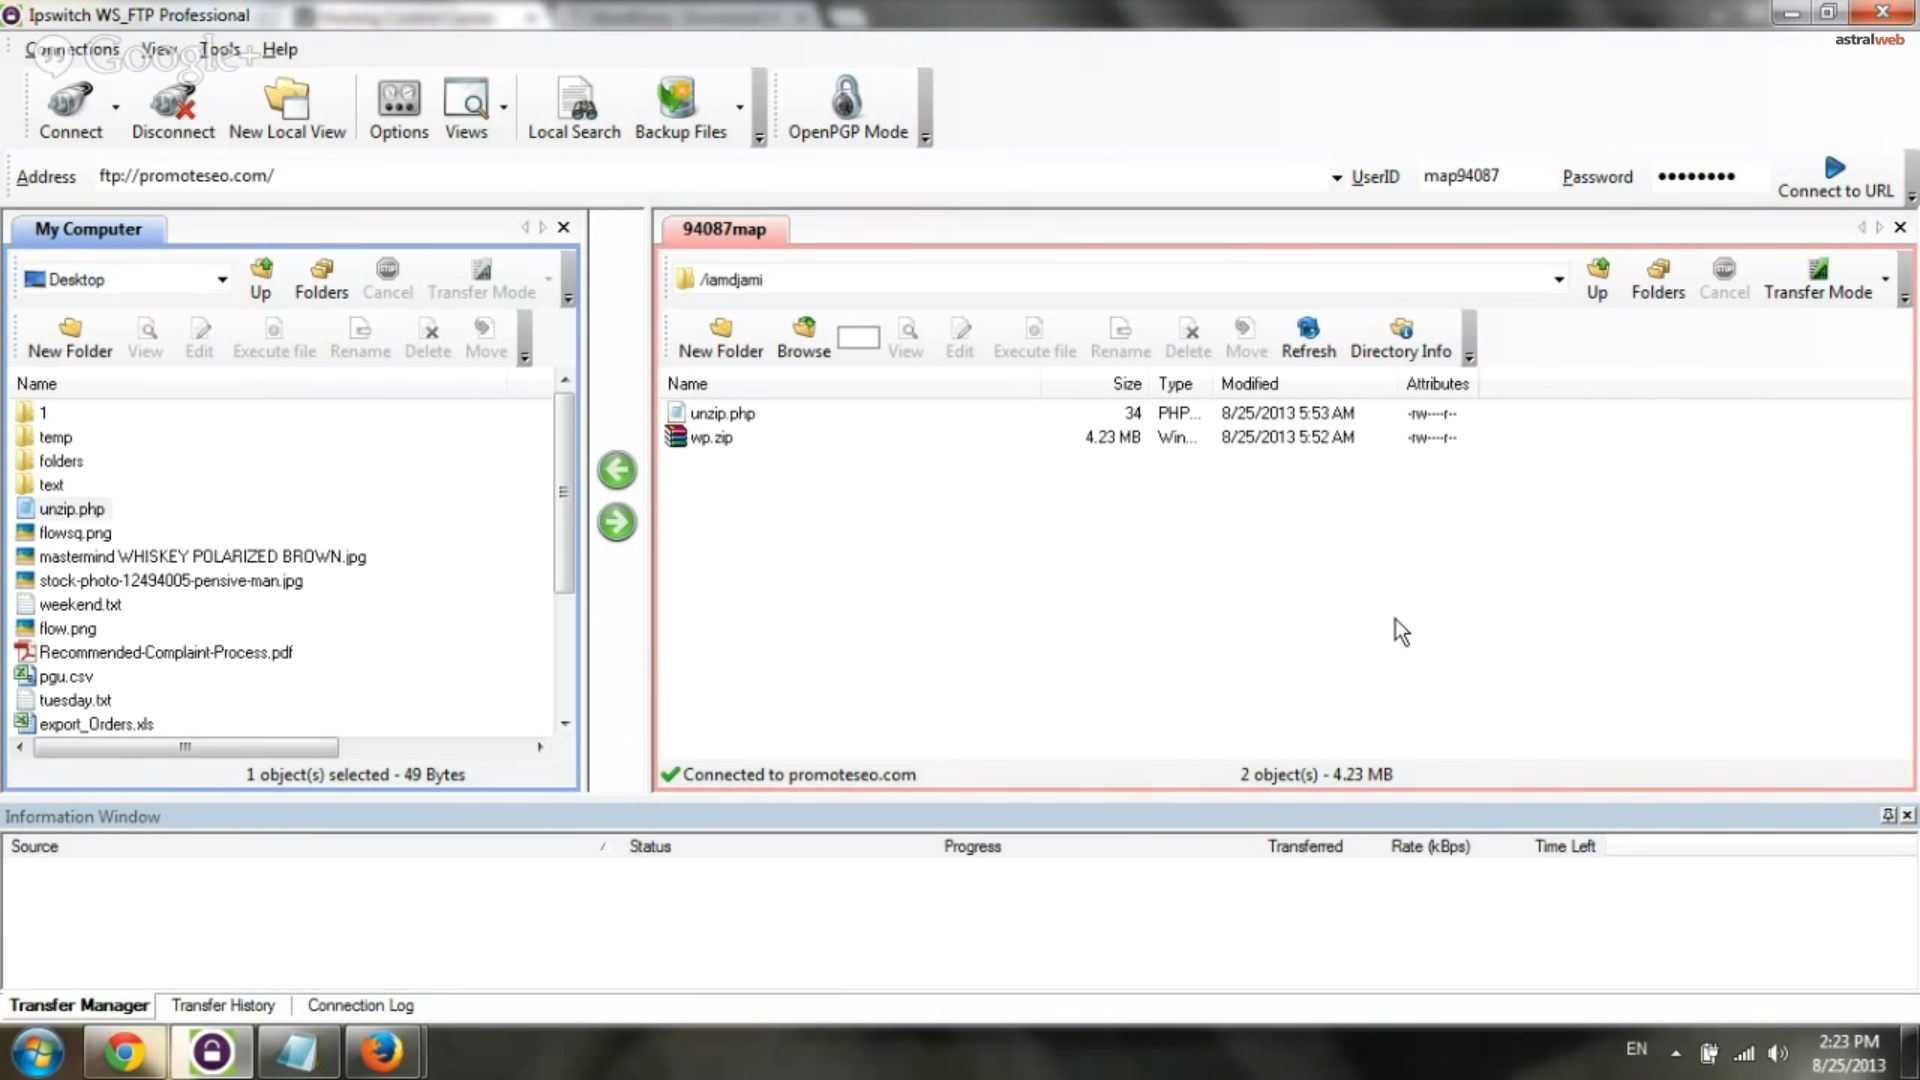Click the Disconnect toolbar icon
The image size is (1920, 1080).
coord(173,109)
